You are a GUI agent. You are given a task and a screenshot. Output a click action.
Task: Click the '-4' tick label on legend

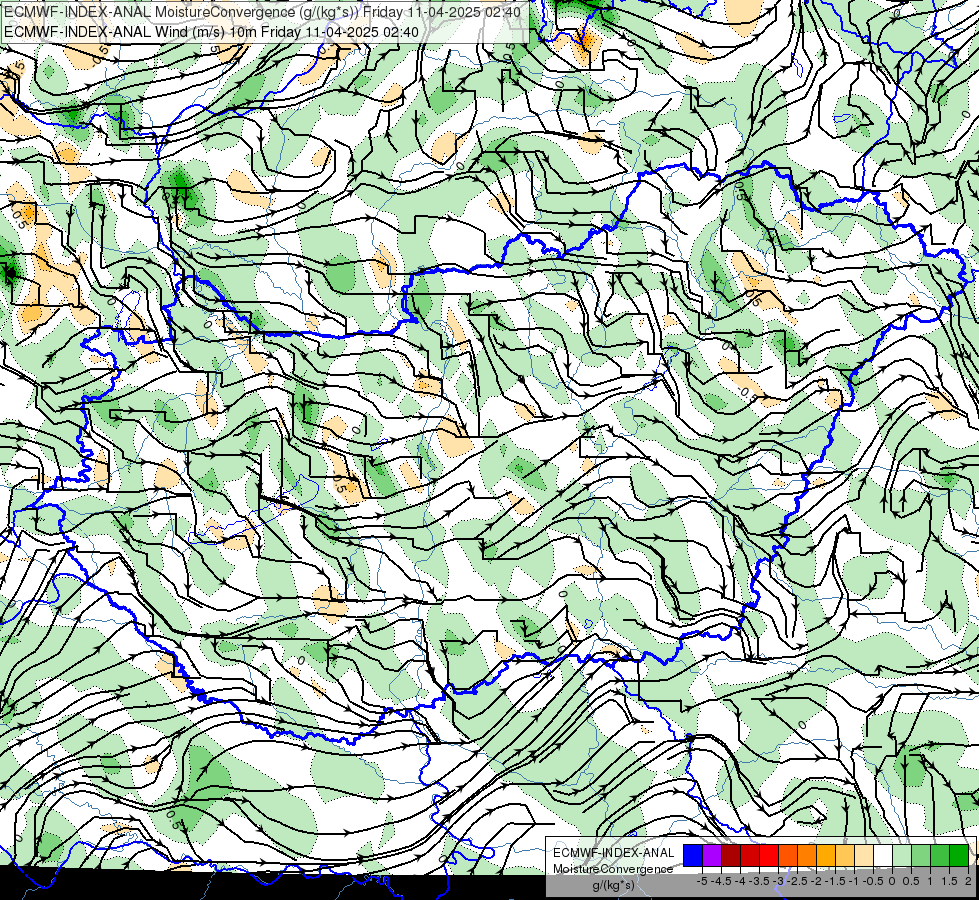[740, 881]
